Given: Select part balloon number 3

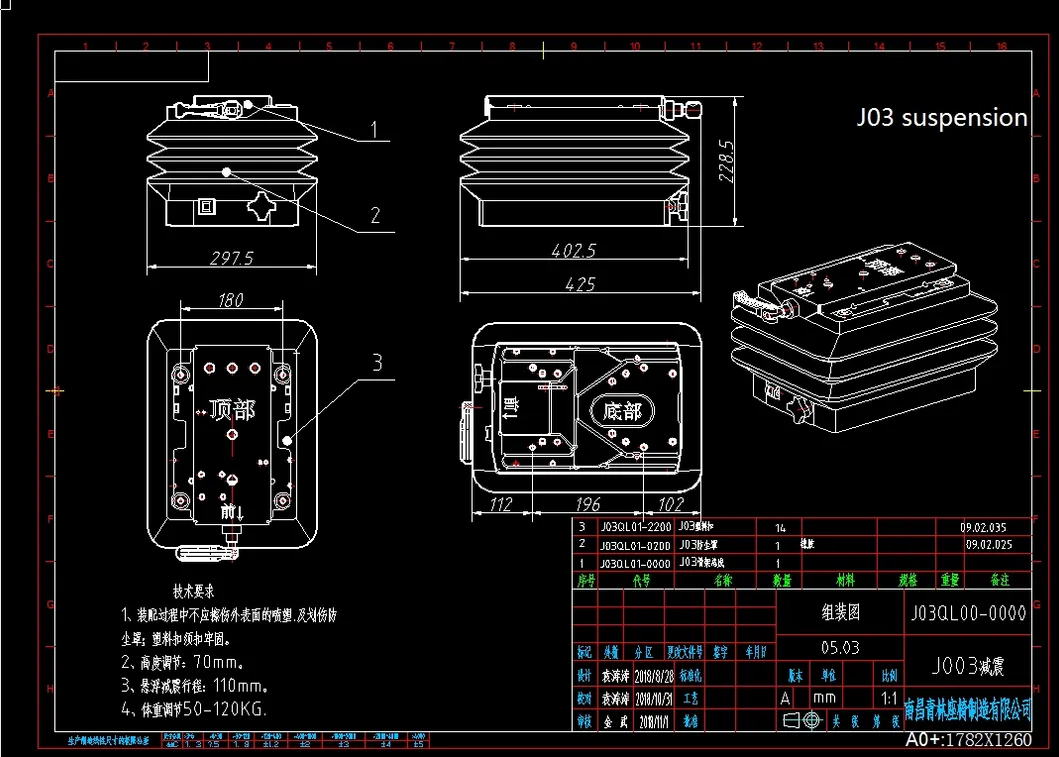Looking at the screenshot, I should tap(378, 363).
